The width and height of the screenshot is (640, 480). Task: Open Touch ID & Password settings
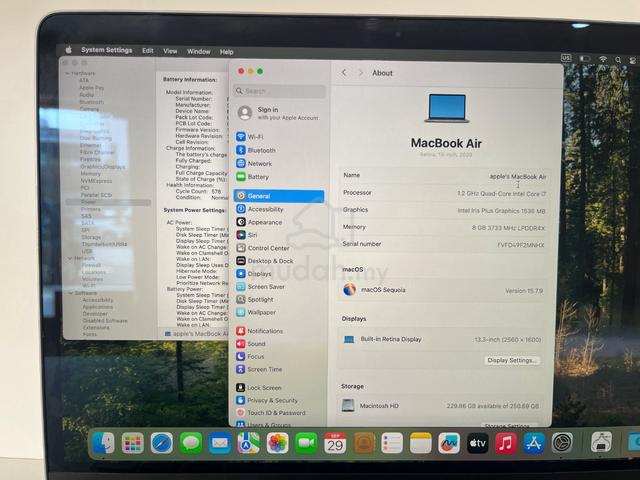271,413
